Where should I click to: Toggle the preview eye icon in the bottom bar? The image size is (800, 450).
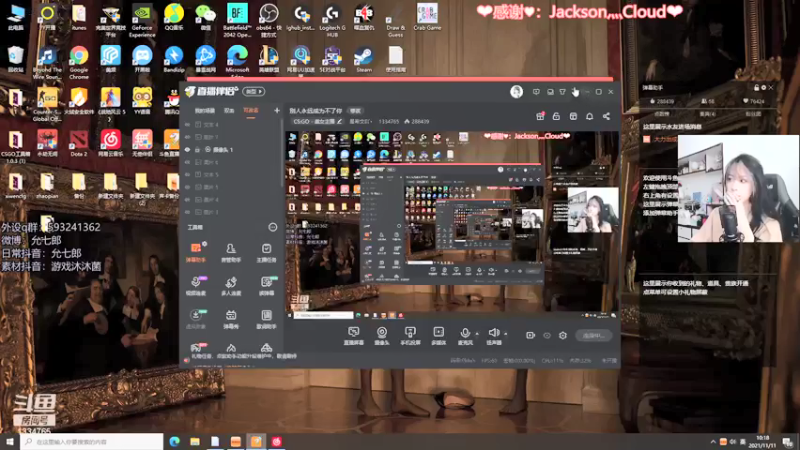(x=546, y=335)
